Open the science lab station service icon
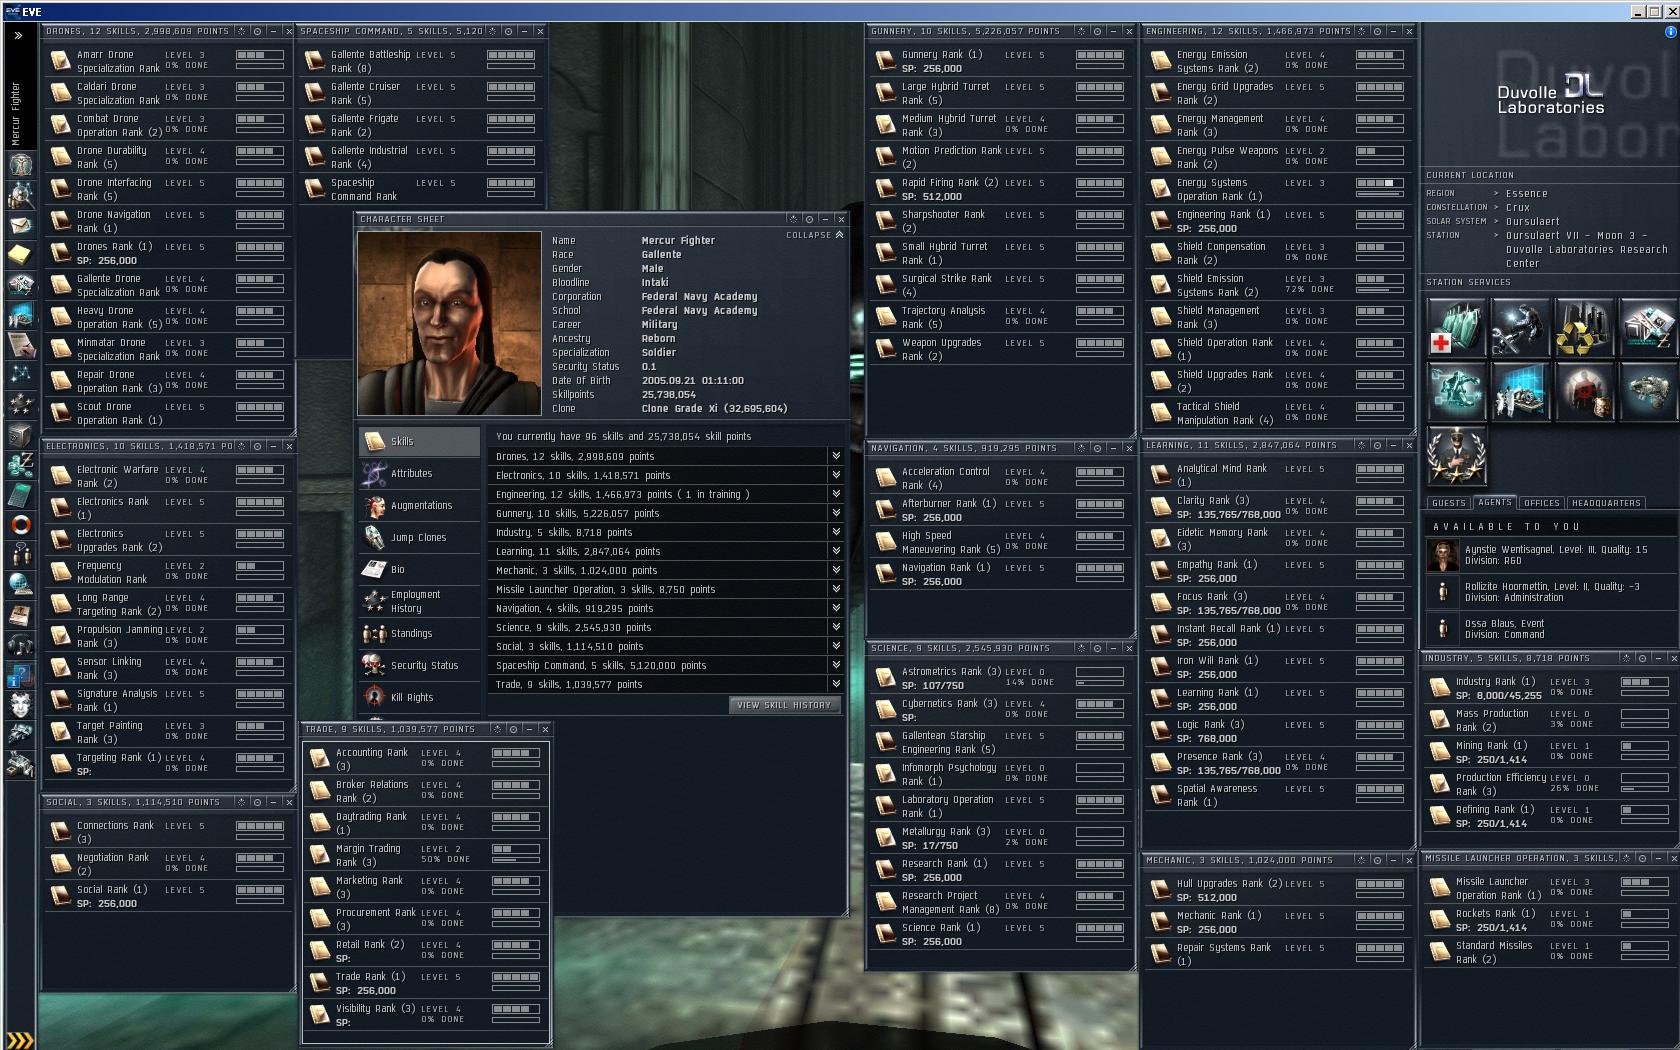 click(1520, 391)
